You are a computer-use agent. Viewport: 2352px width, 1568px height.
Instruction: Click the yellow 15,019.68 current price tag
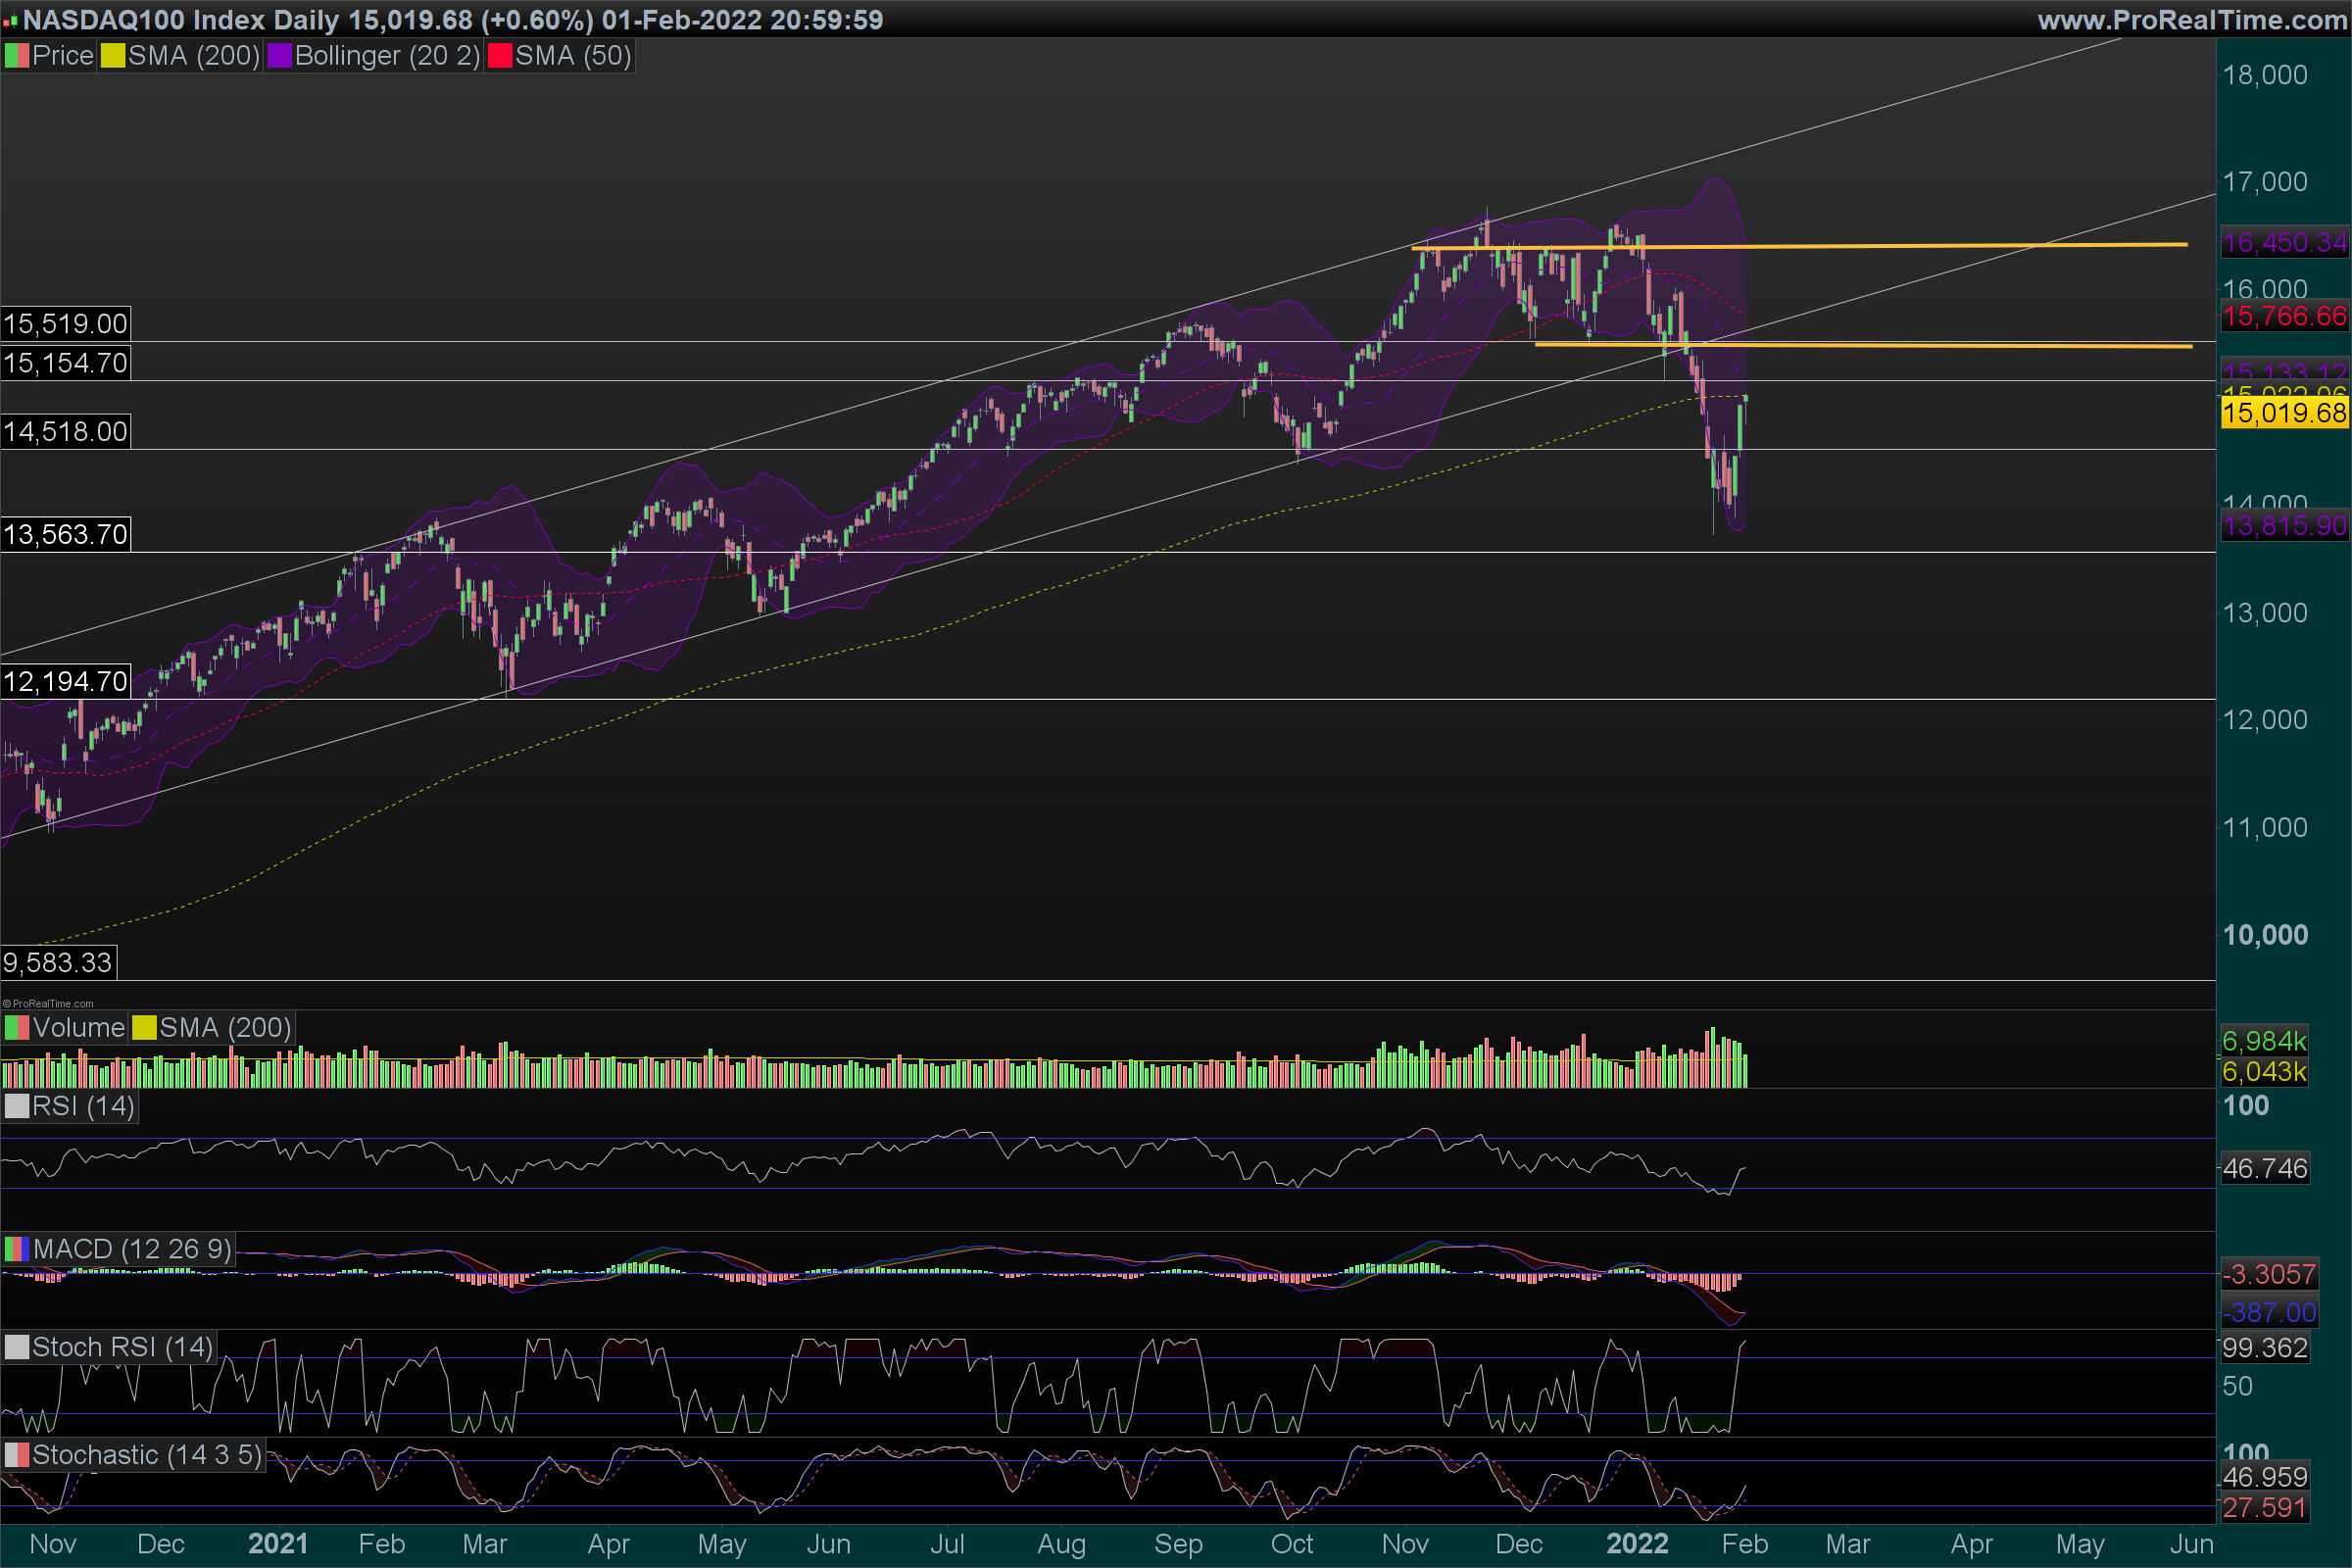2284,413
